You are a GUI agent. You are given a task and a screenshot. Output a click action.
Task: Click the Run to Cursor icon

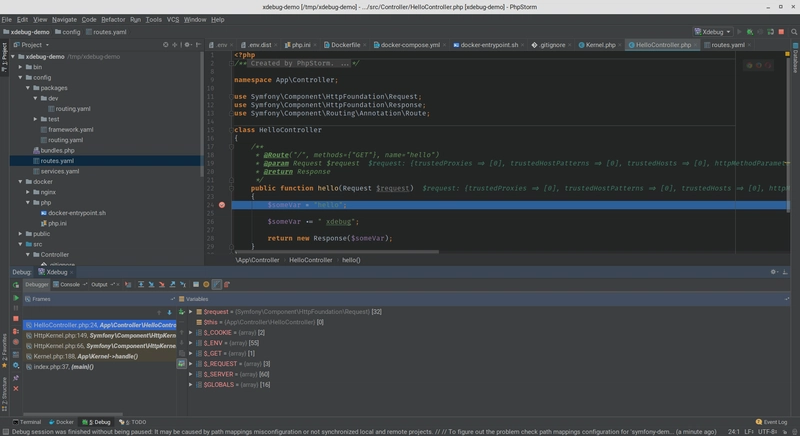click(x=183, y=285)
